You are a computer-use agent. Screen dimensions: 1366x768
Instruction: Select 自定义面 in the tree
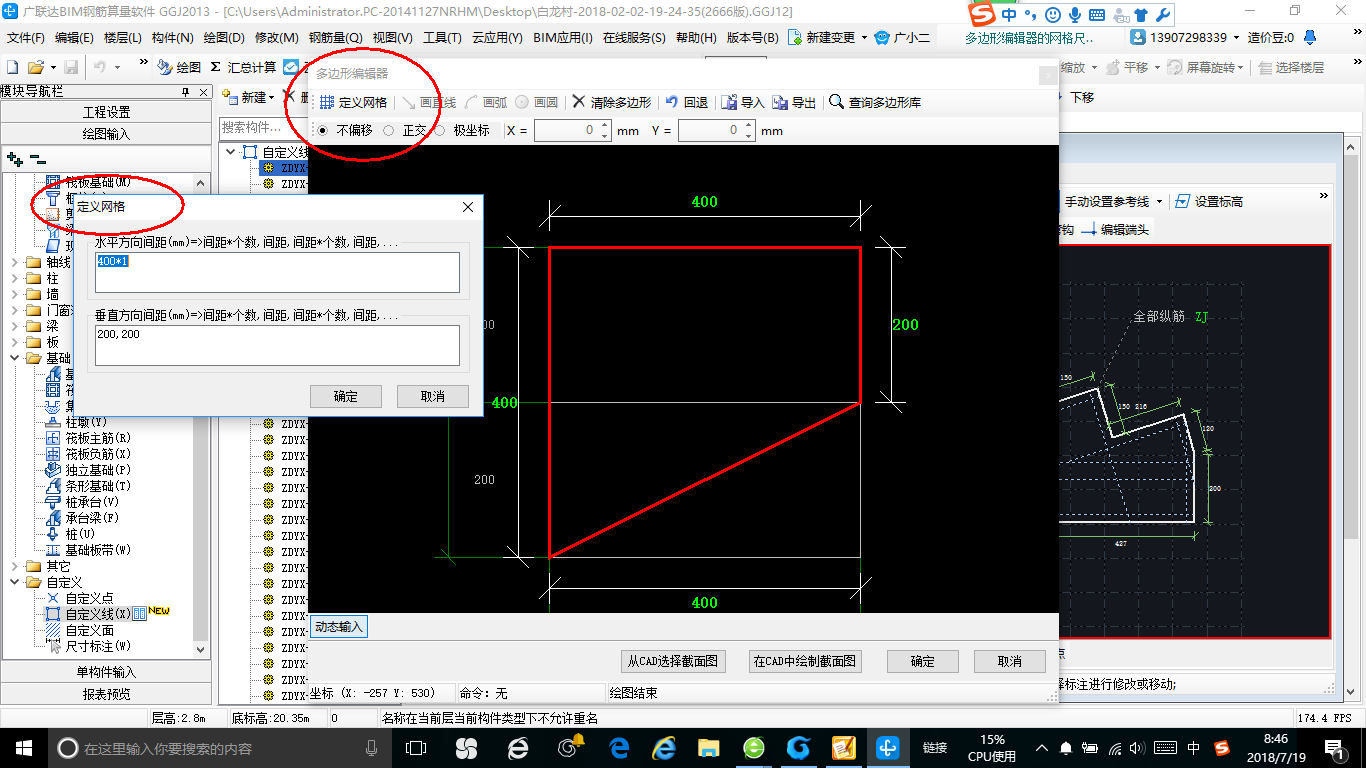89,630
